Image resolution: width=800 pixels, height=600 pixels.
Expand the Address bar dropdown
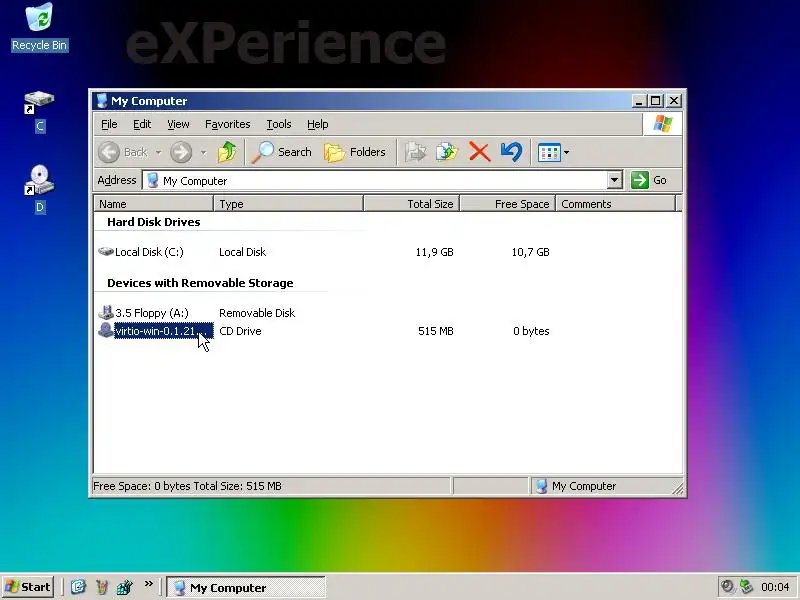coord(615,180)
